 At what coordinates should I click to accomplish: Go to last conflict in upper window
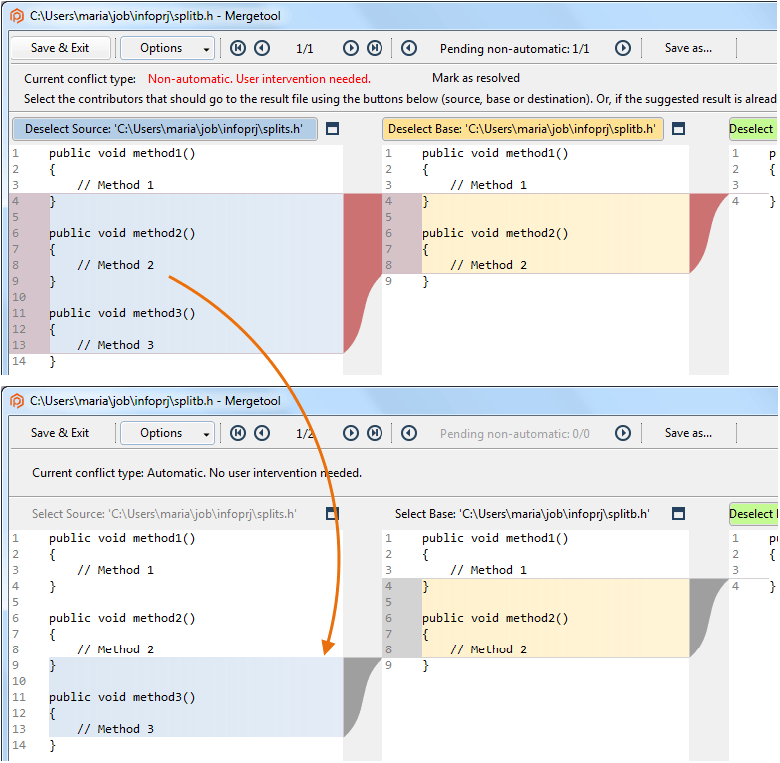[375, 48]
